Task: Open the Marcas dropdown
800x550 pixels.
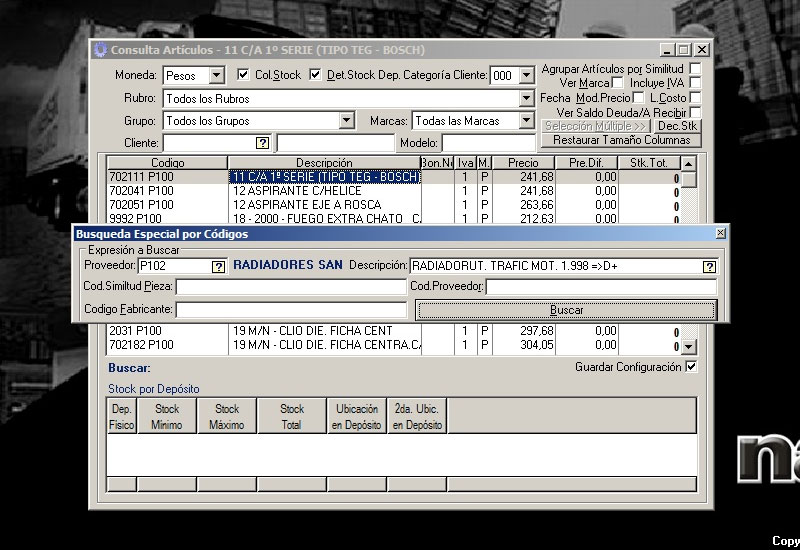Action: coord(526,121)
